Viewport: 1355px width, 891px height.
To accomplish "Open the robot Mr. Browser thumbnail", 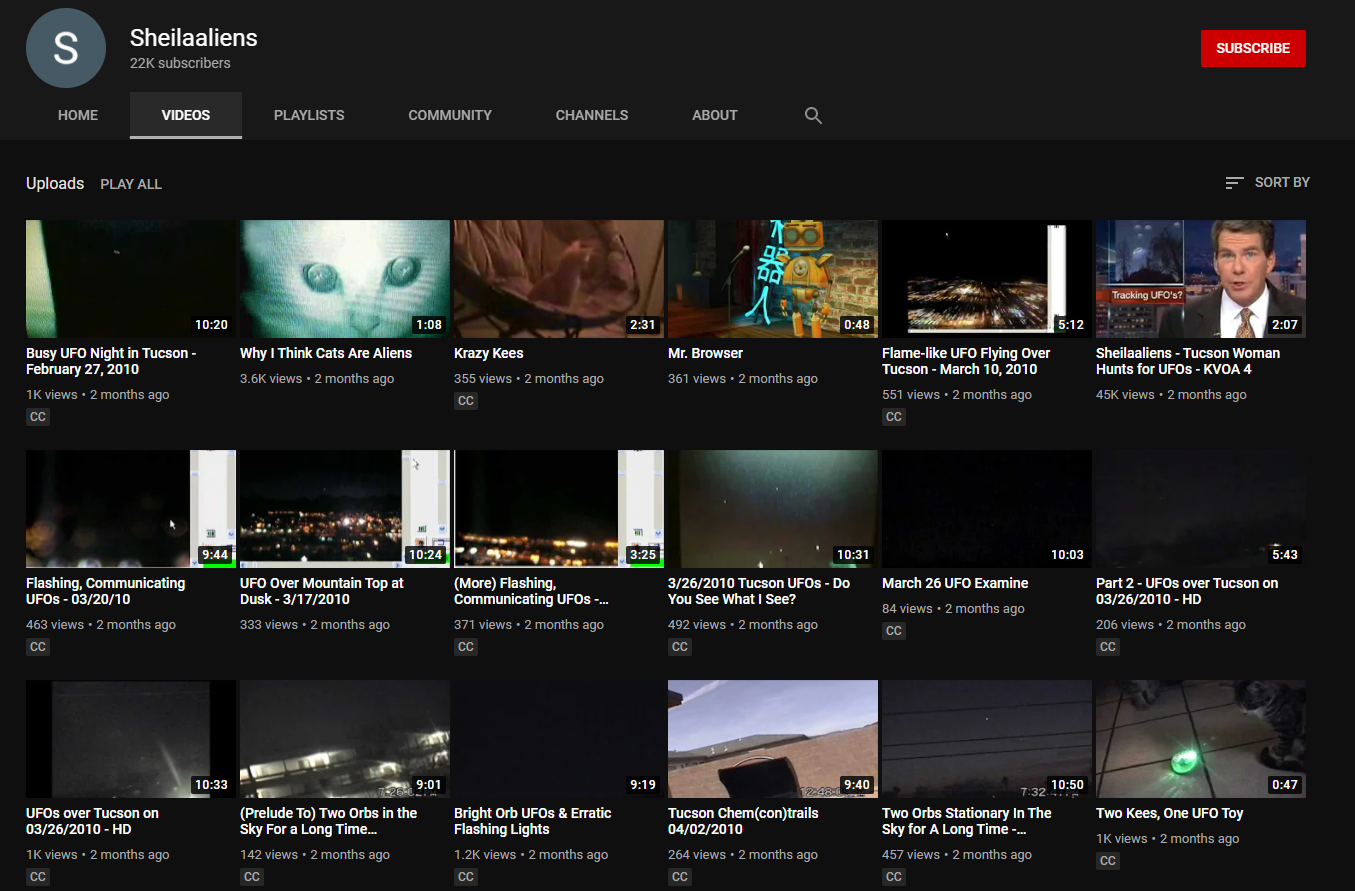I will 773,279.
